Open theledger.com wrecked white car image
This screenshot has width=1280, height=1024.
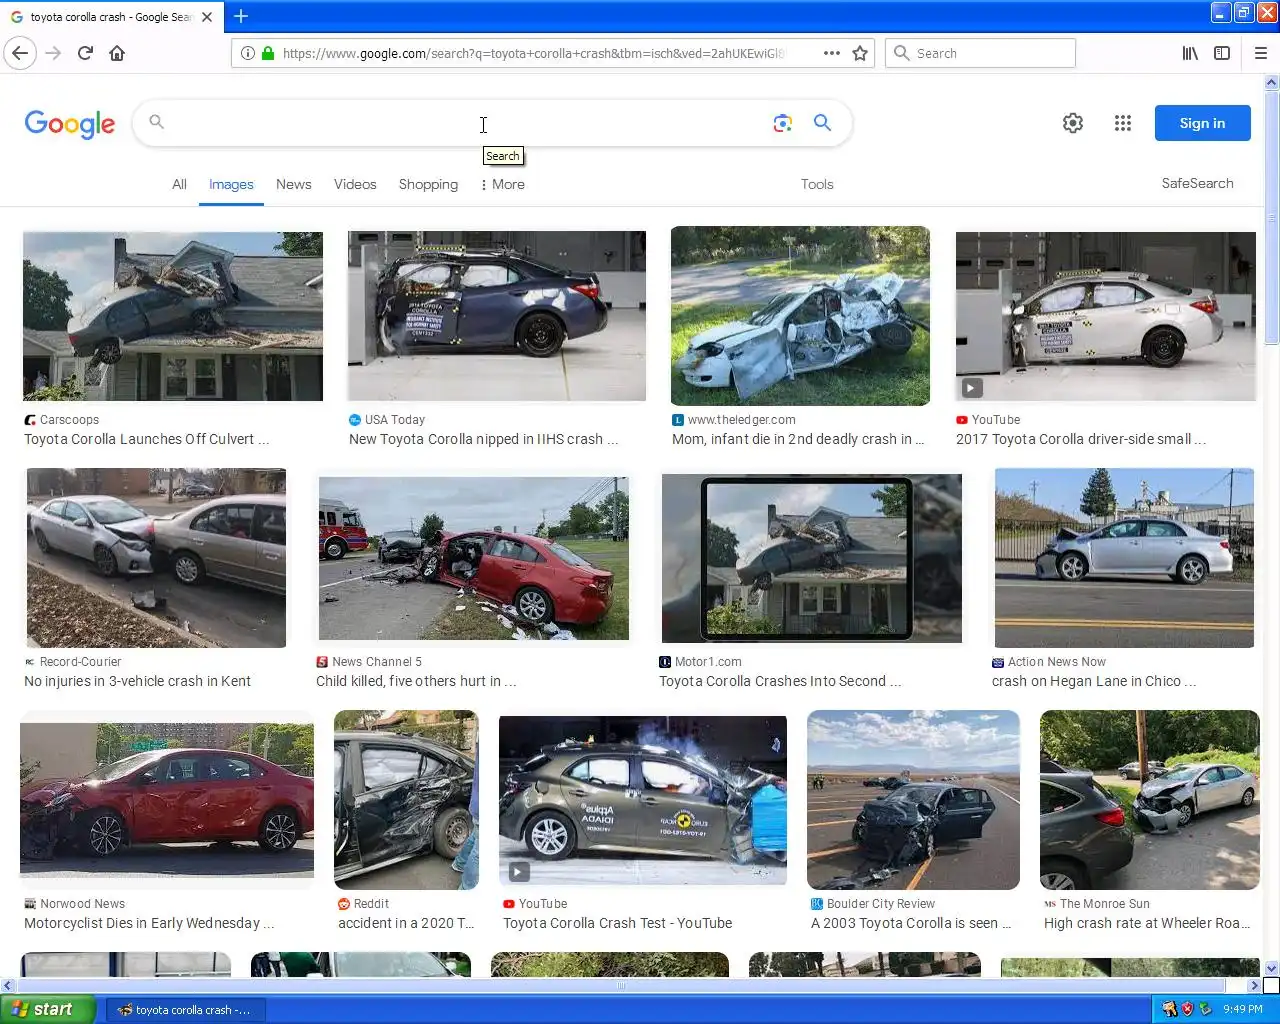pyautogui.click(x=800, y=316)
